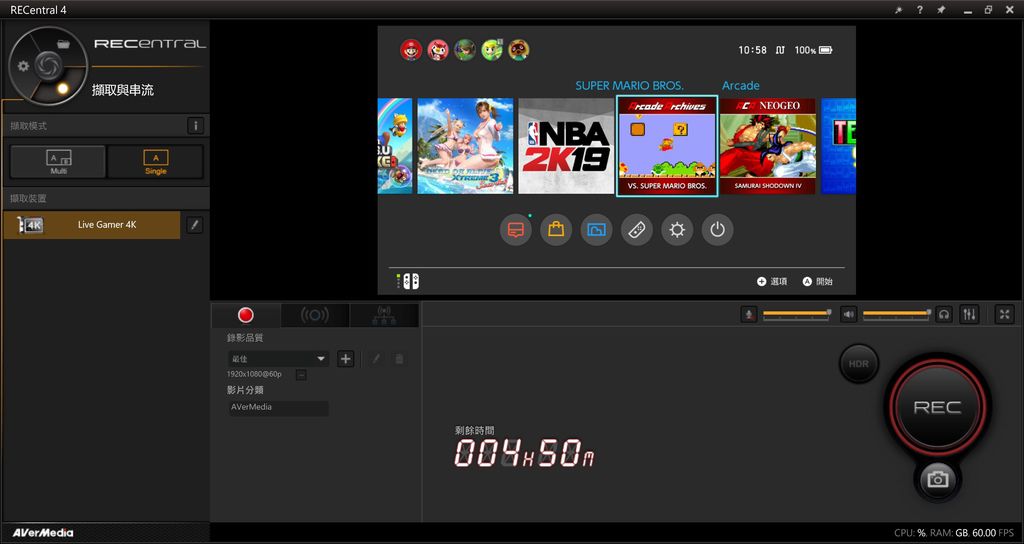Click the pin icon in title bar
The width and height of the screenshot is (1024, 544).
click(x=941, y=10)
